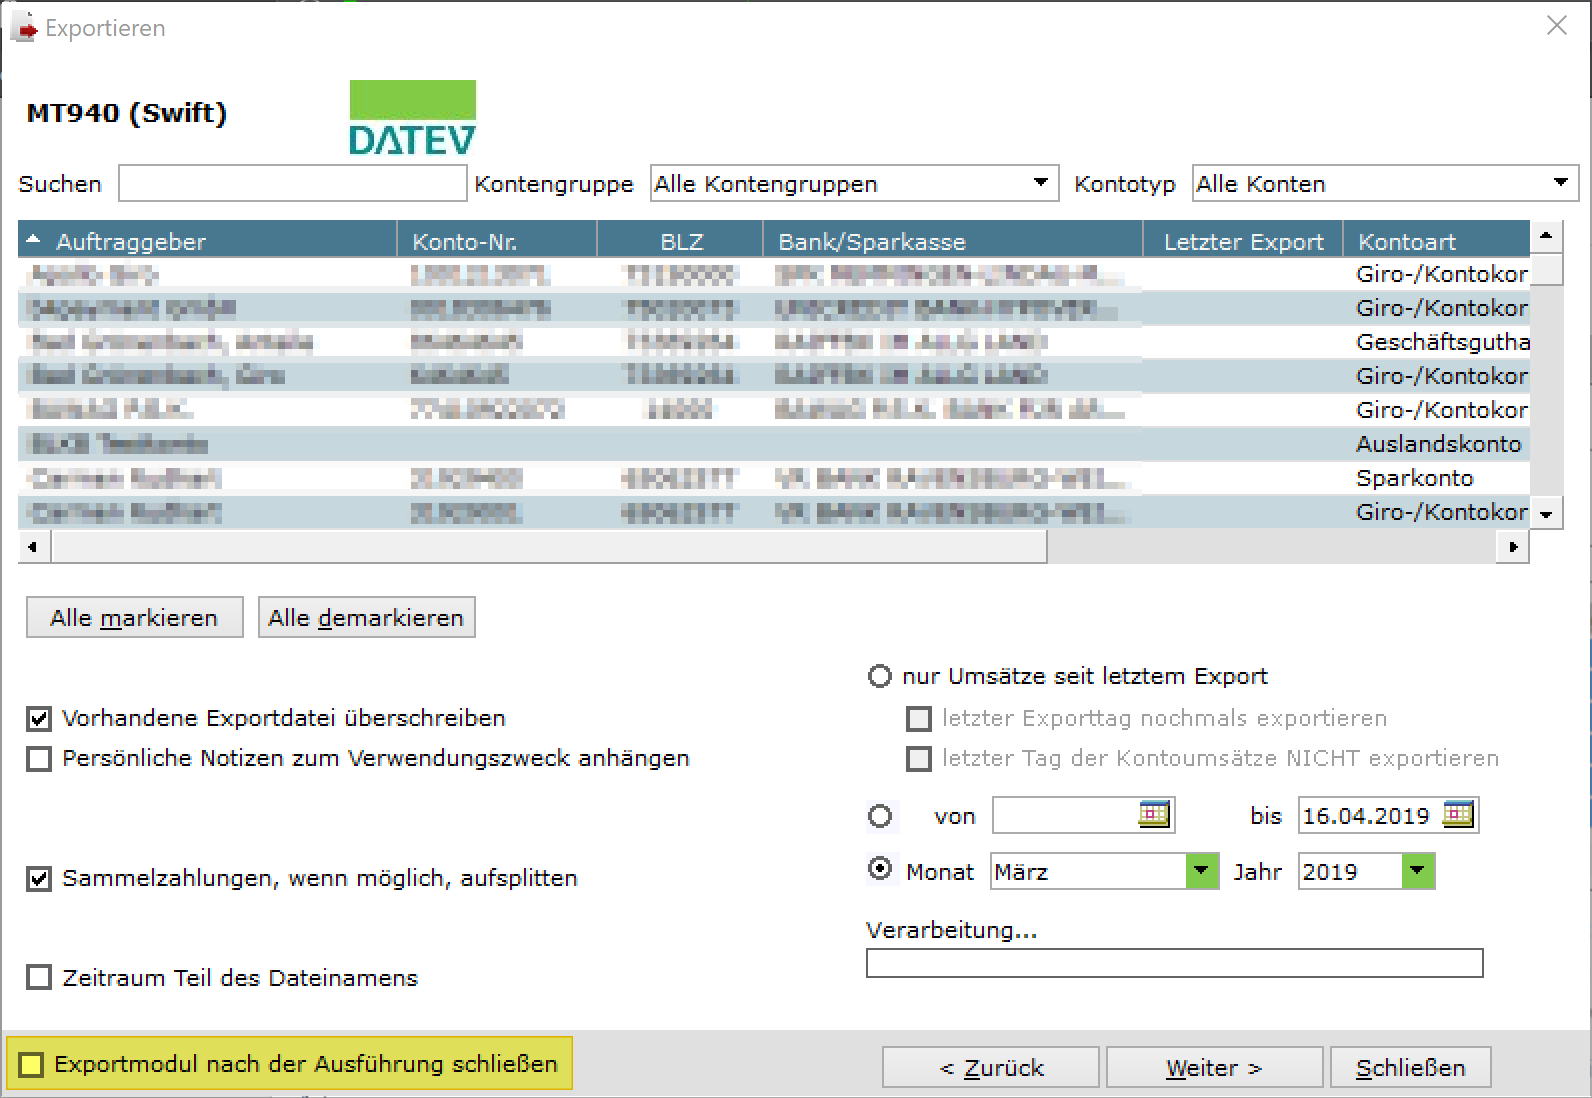Toggle 'Sammelzahlungen, wenn möglich, aufsplitten' checkbox
1592x1098 pixels.
(39, 878)
